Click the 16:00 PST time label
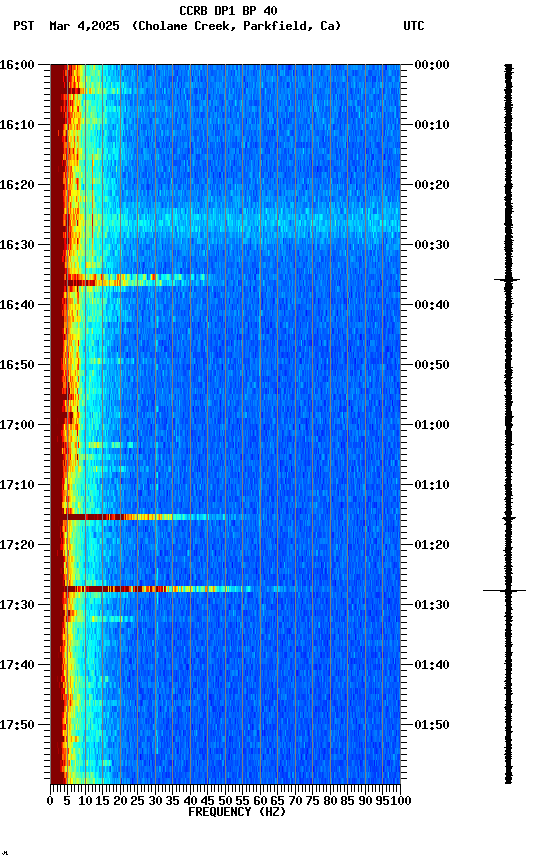 (x=17, y=65)
